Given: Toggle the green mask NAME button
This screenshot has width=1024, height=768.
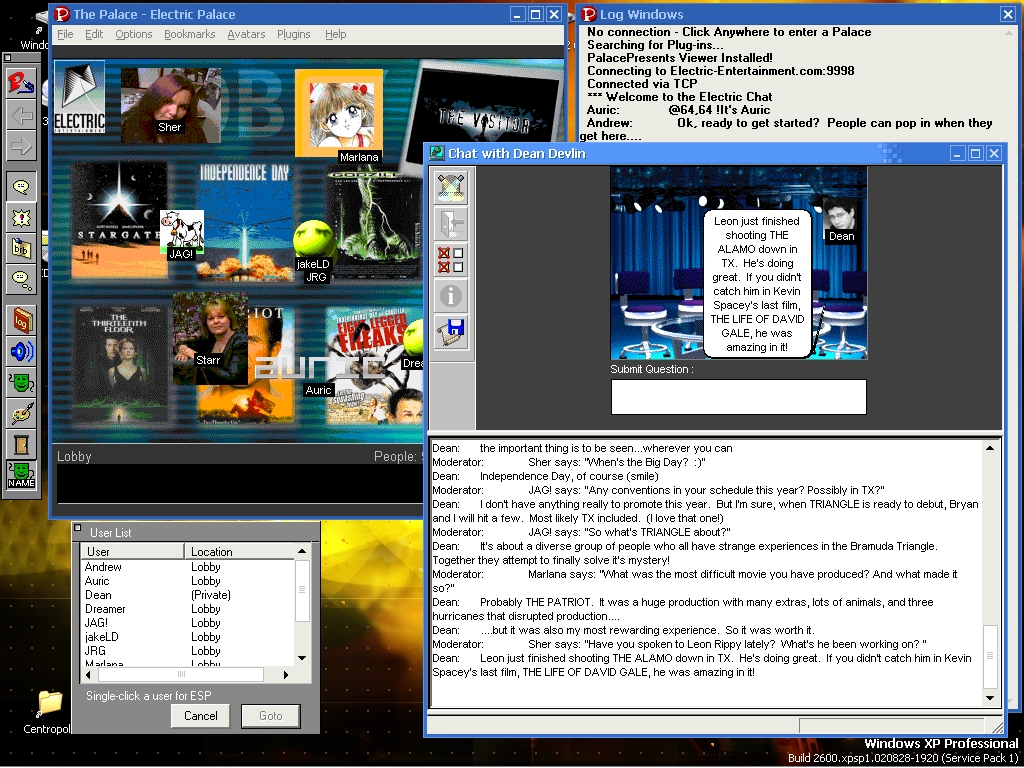Looking at the screenshot, I should pos(22,474).
